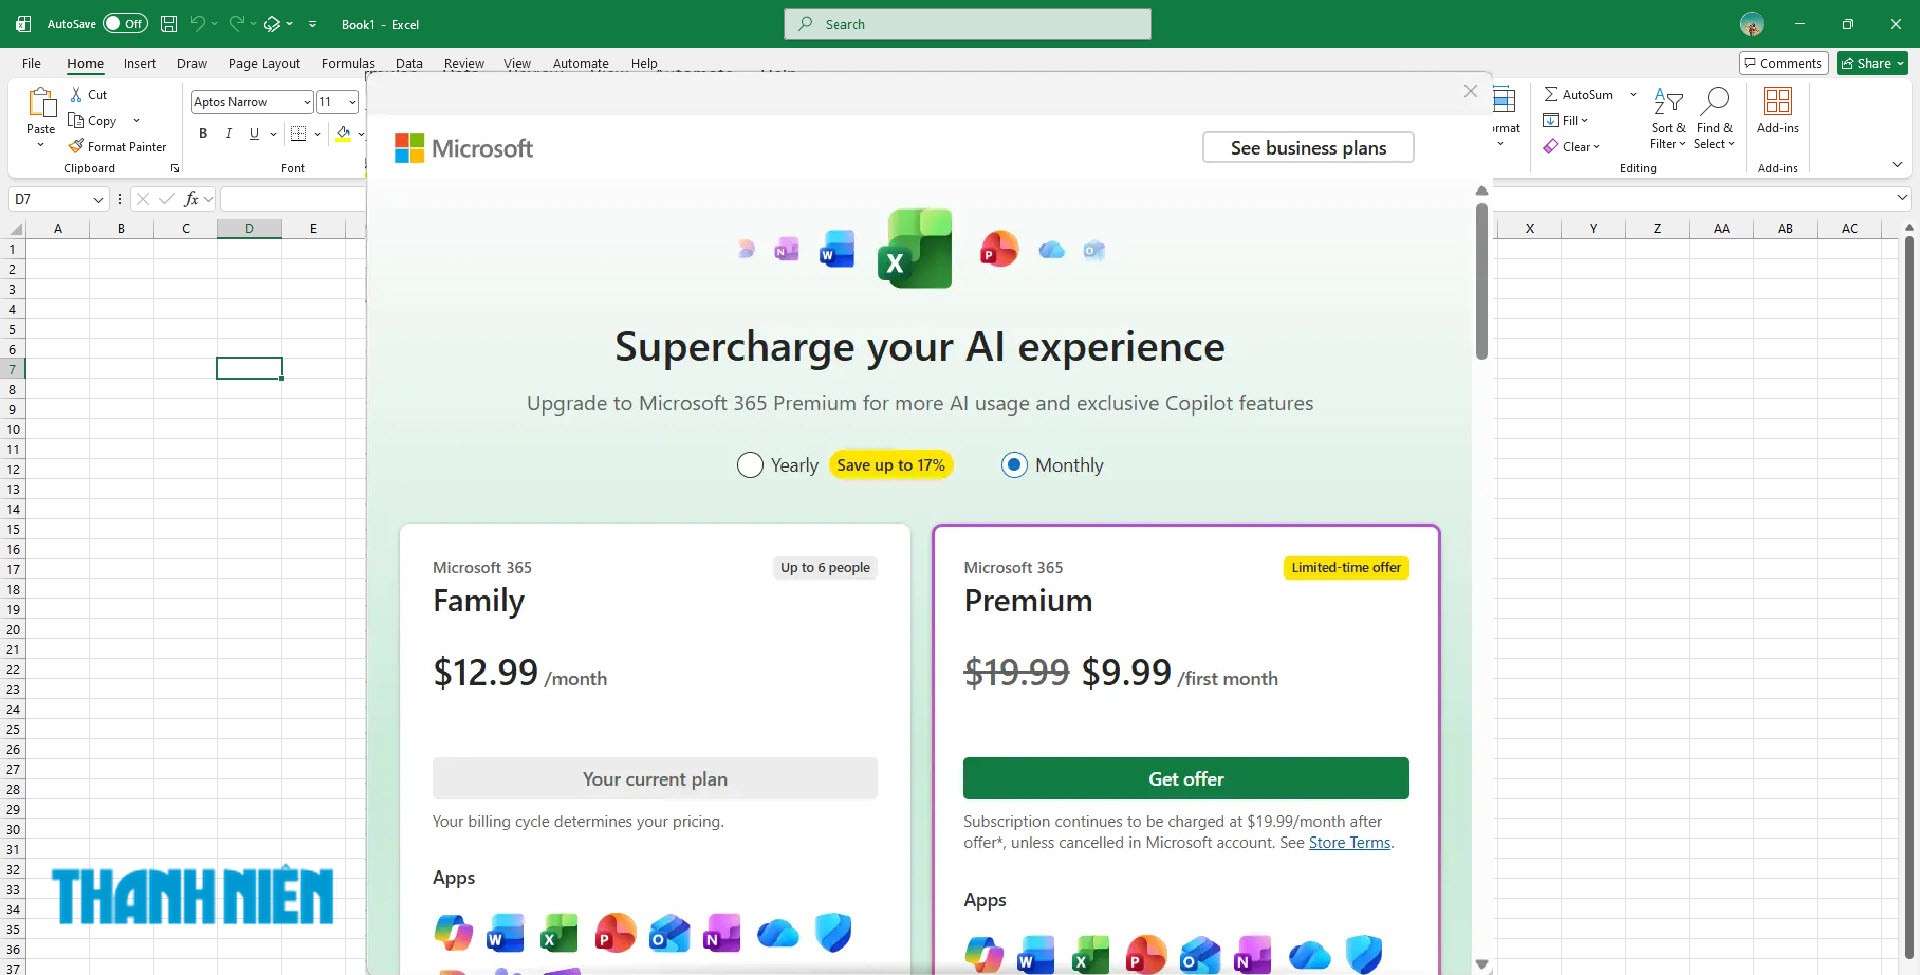The width and height of the screenshot is (1920, 975).
Task: Click the OneDrive cloud icon in banner
Action: tap(1051, 249)
